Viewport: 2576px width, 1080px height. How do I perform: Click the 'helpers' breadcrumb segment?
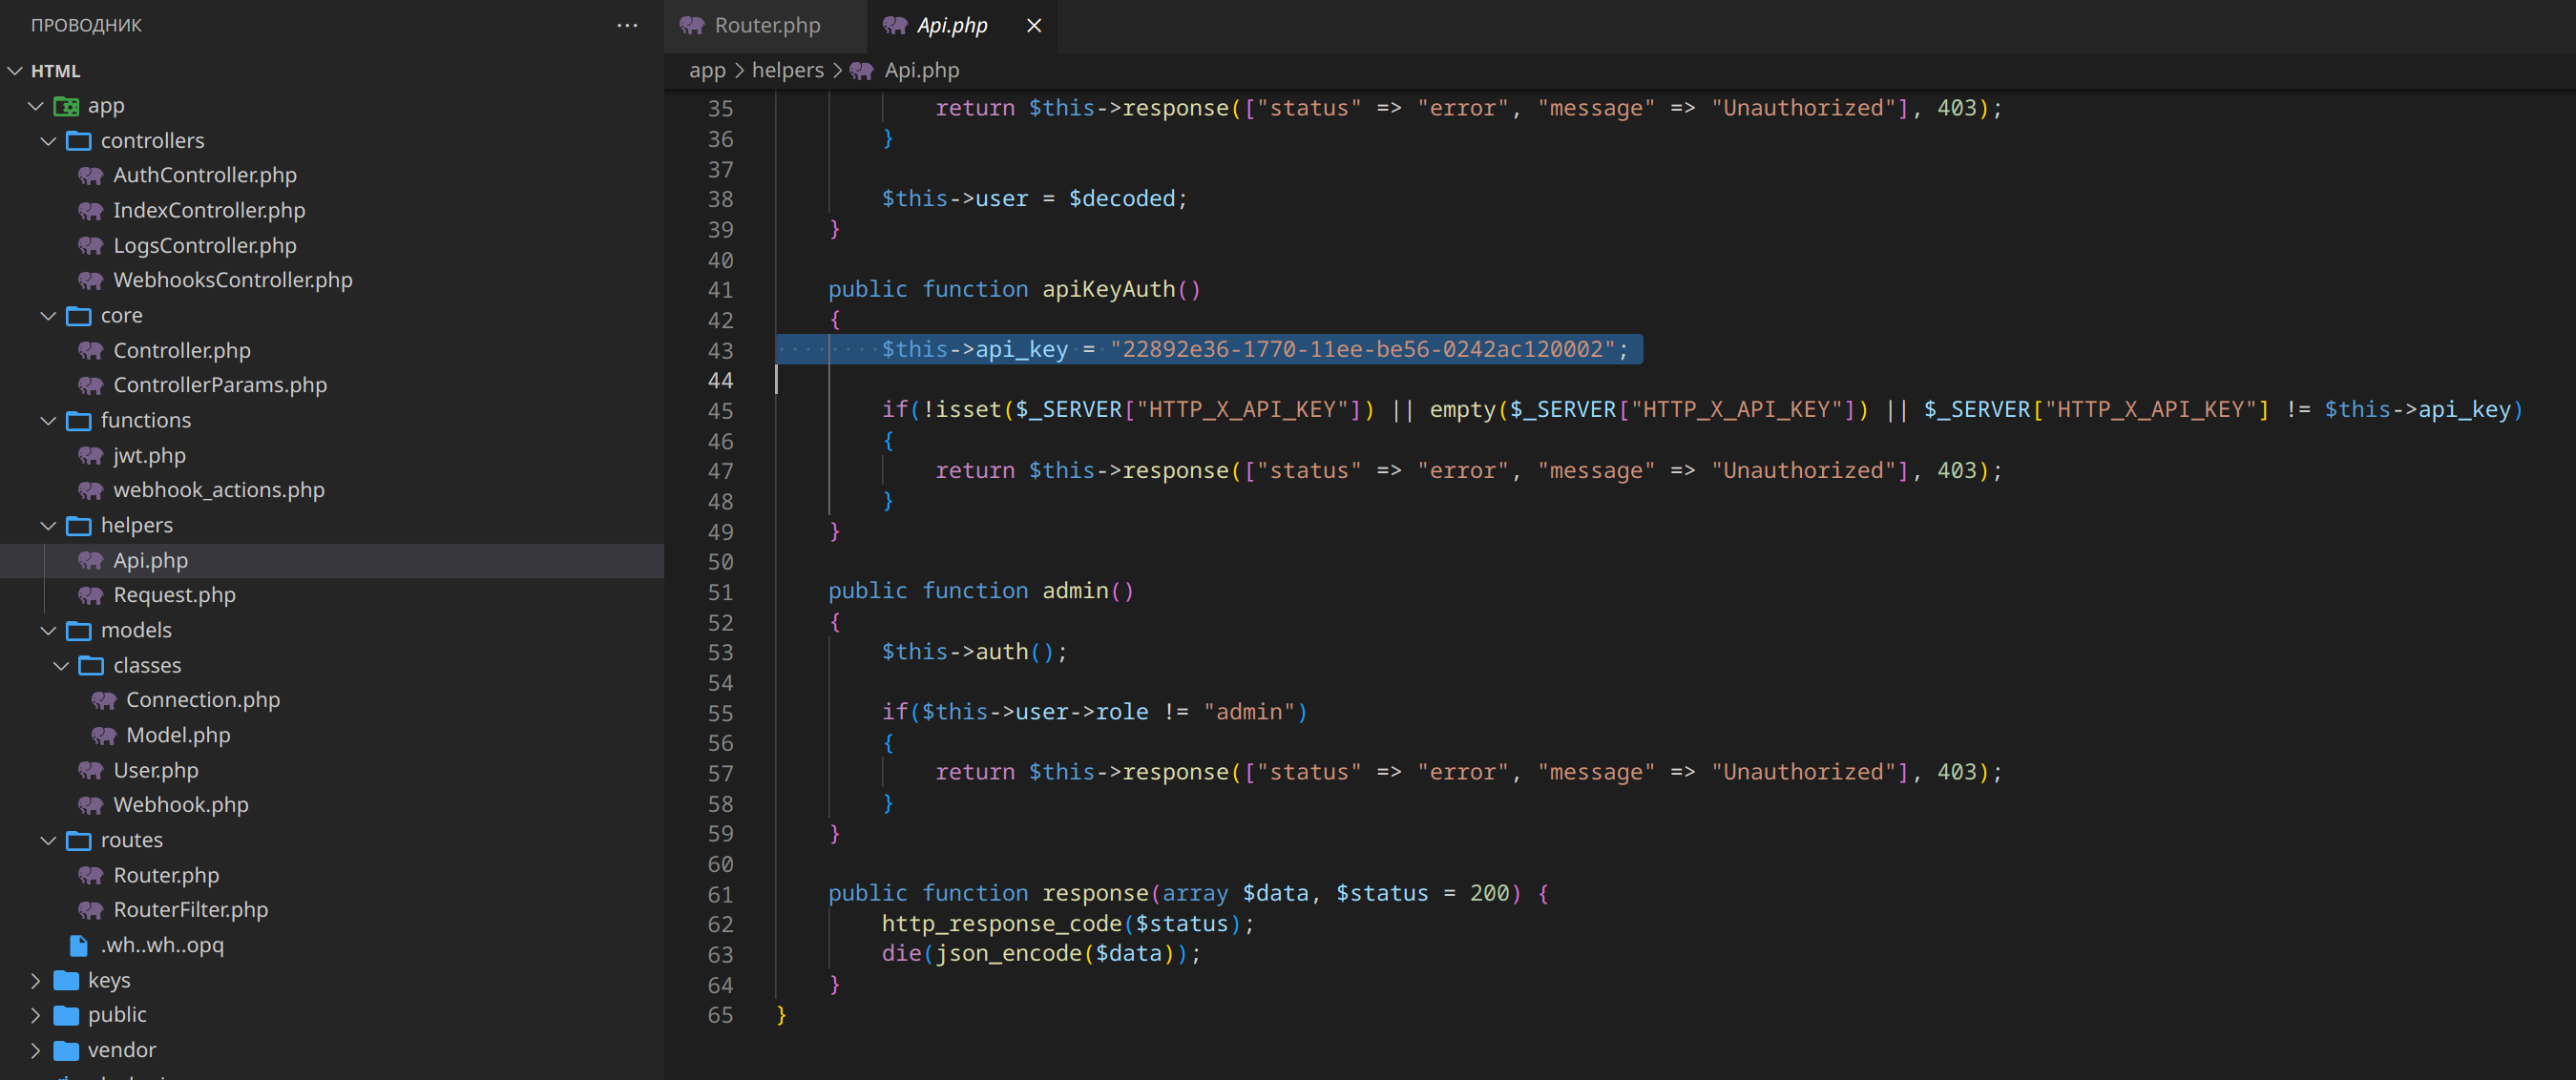788,70
